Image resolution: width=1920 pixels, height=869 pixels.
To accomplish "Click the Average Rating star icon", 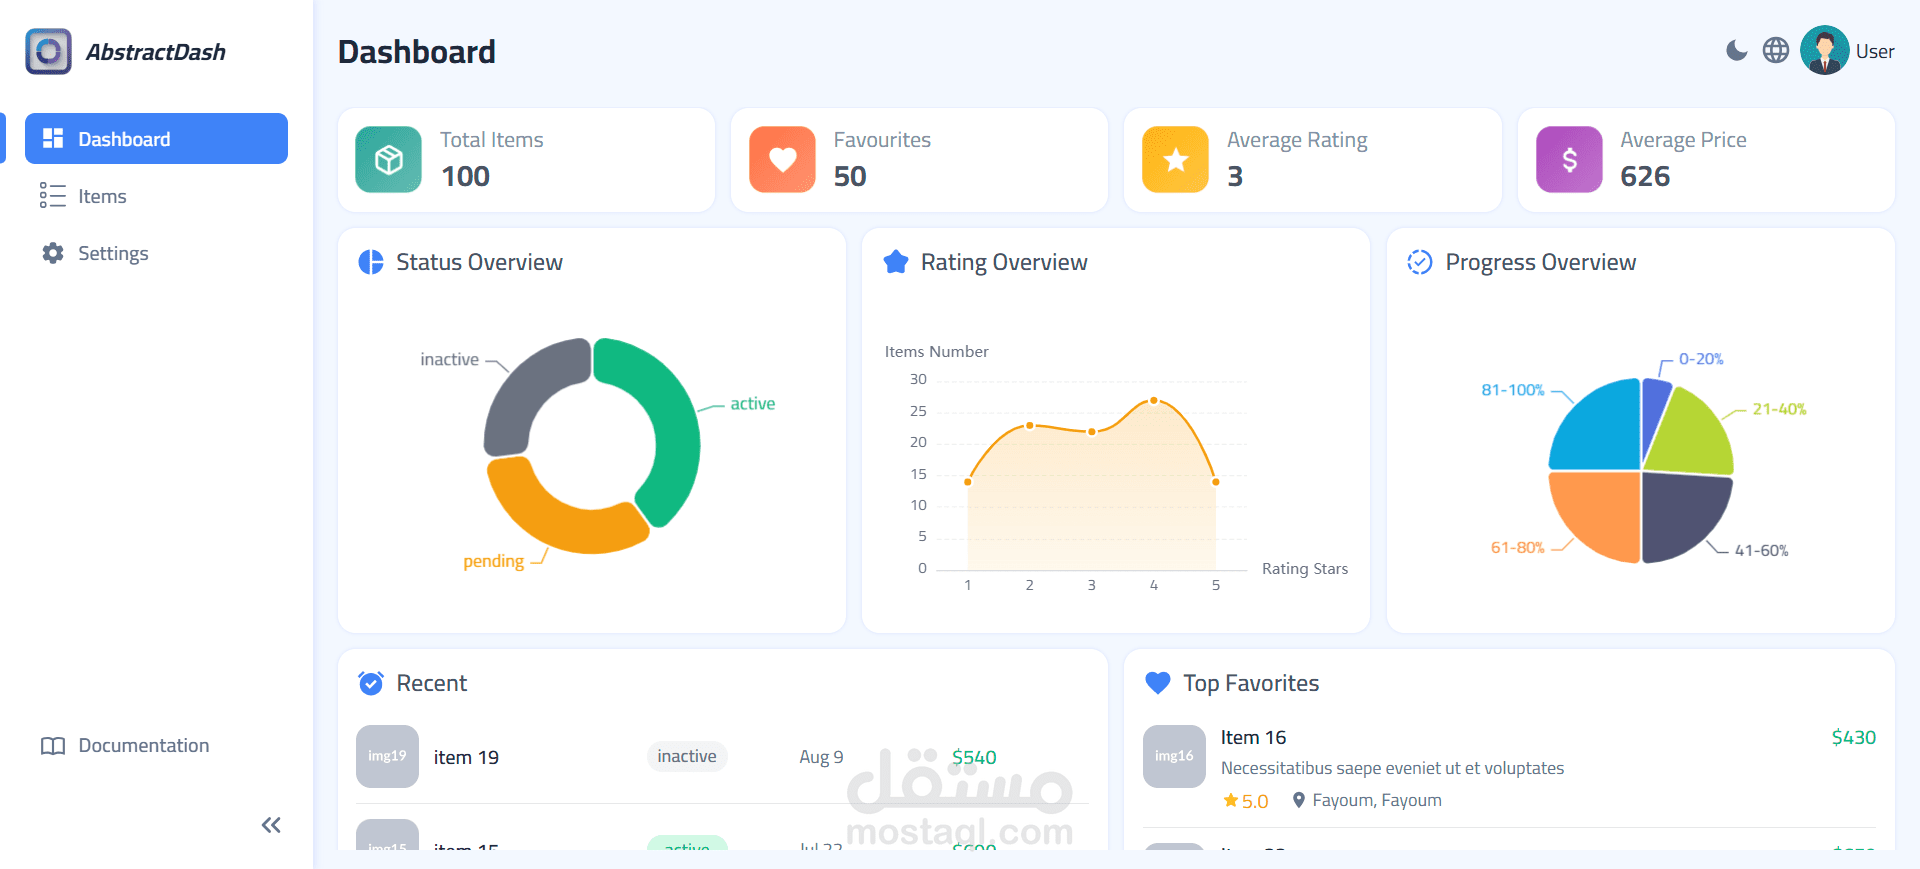I will pyautogui.click(x=1175, y=159).
